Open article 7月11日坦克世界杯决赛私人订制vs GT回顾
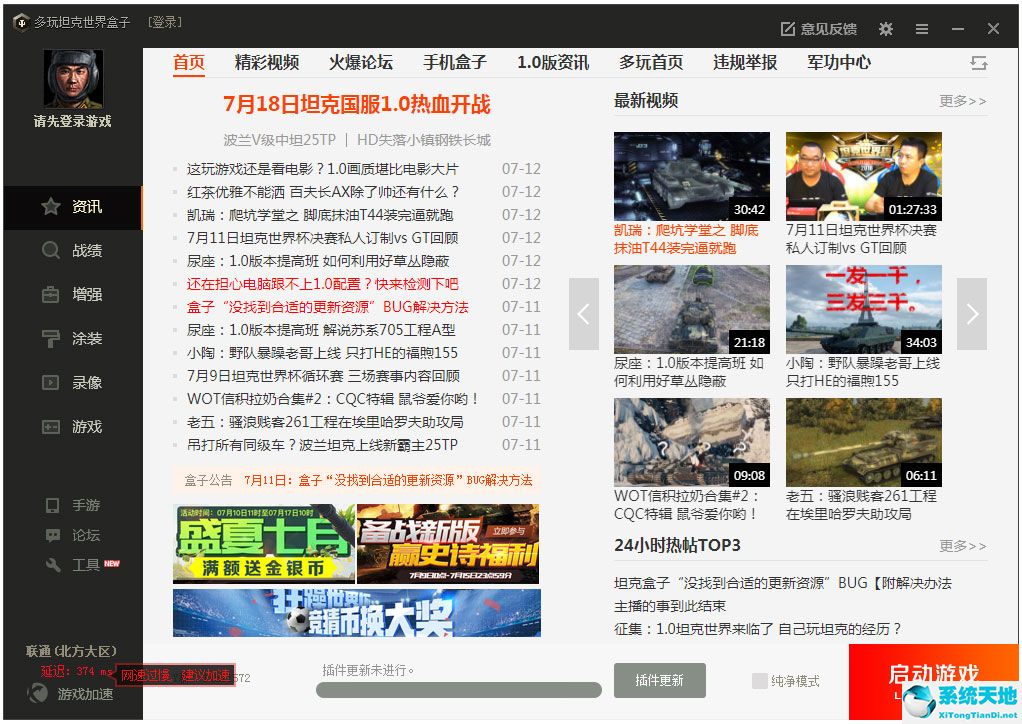Viewport: 1022px width, 724px height. [x=323, y=238]
